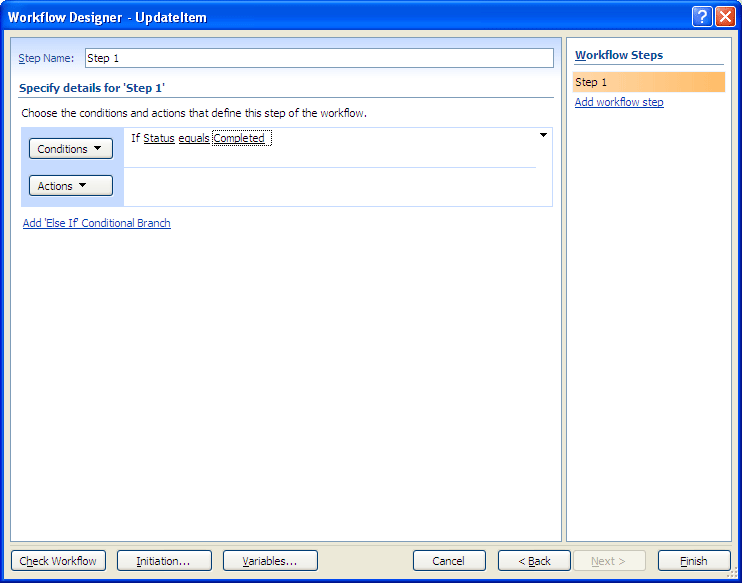Click Finish to save workflow
The width and height of the screenshot is (742, 583).
tap(694, 561)
